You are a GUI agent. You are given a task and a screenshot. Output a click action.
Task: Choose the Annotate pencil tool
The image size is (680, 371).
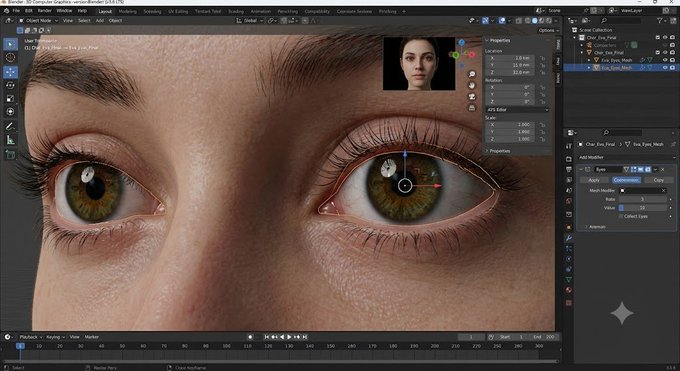pyautogui.click(x=10, y=126)
